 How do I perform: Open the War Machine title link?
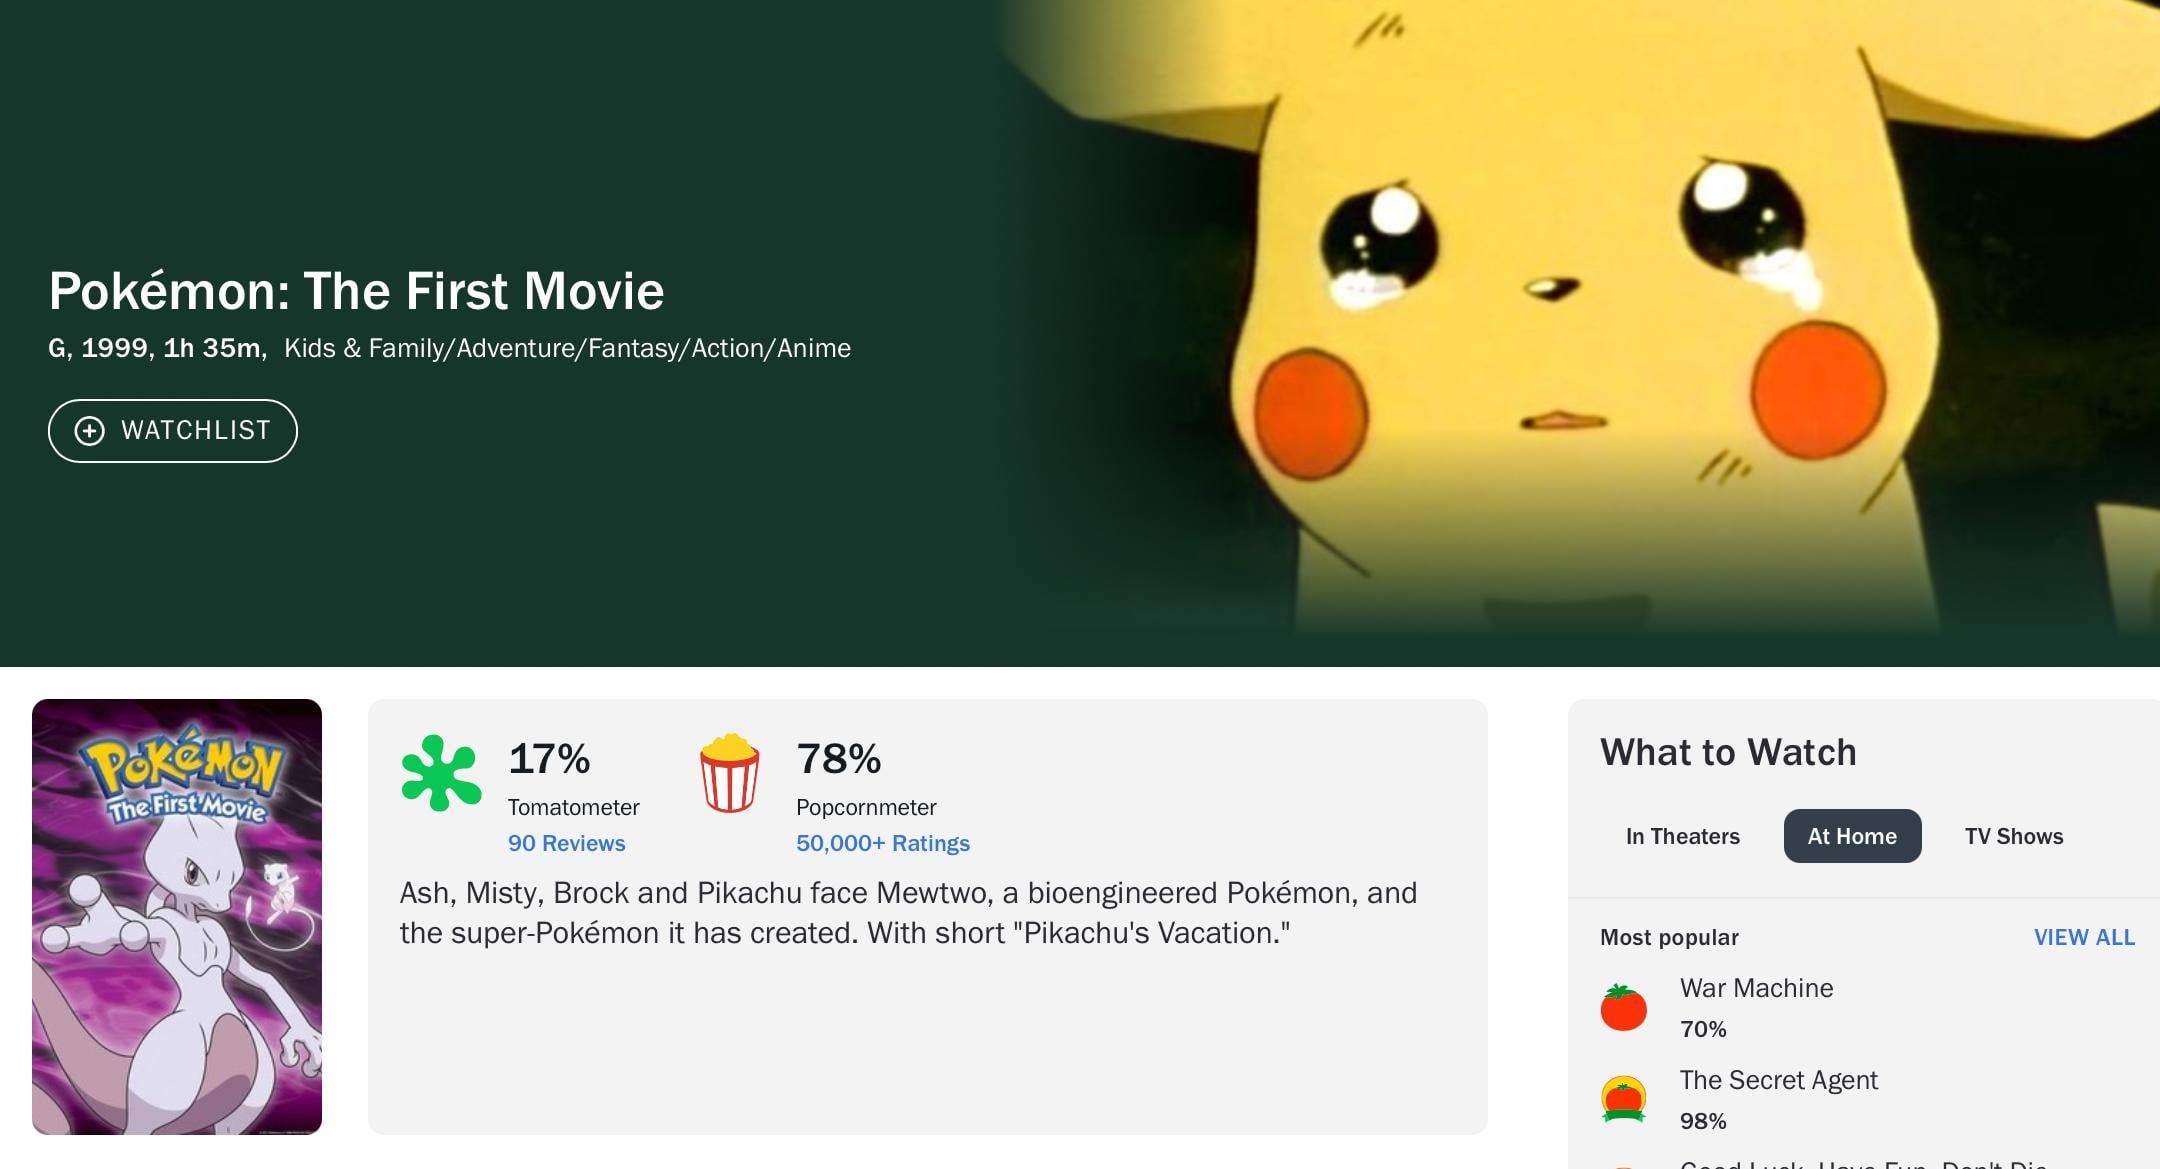tap(1756, 988)
